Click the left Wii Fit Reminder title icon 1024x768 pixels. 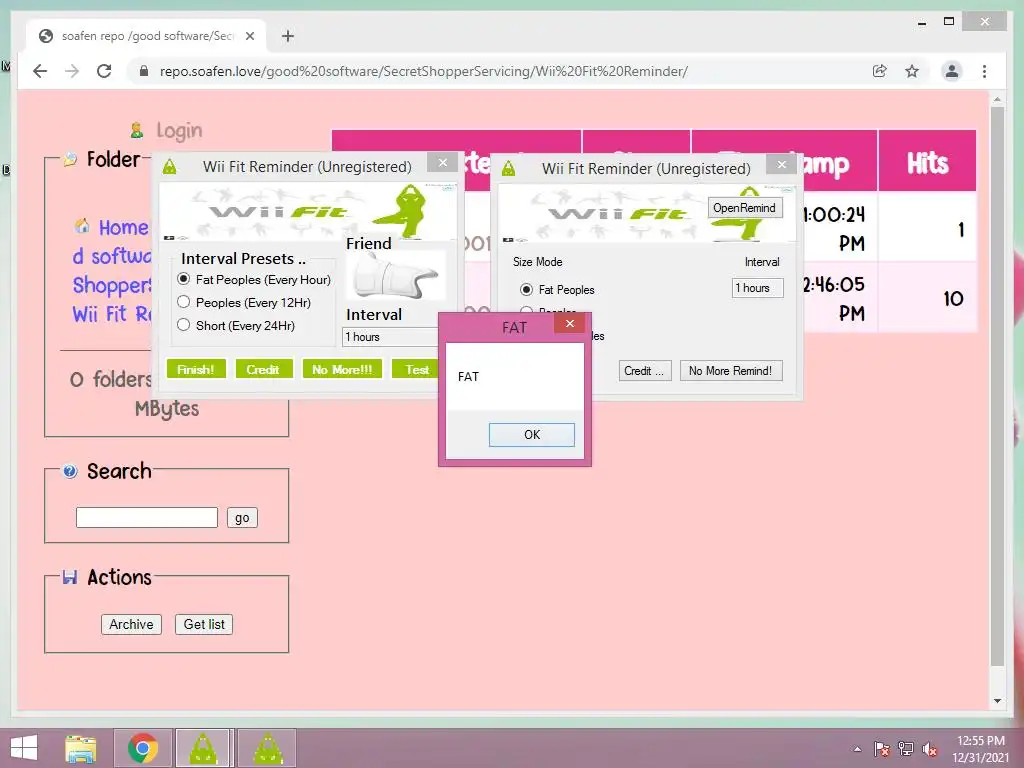click(x=169, y=167)
